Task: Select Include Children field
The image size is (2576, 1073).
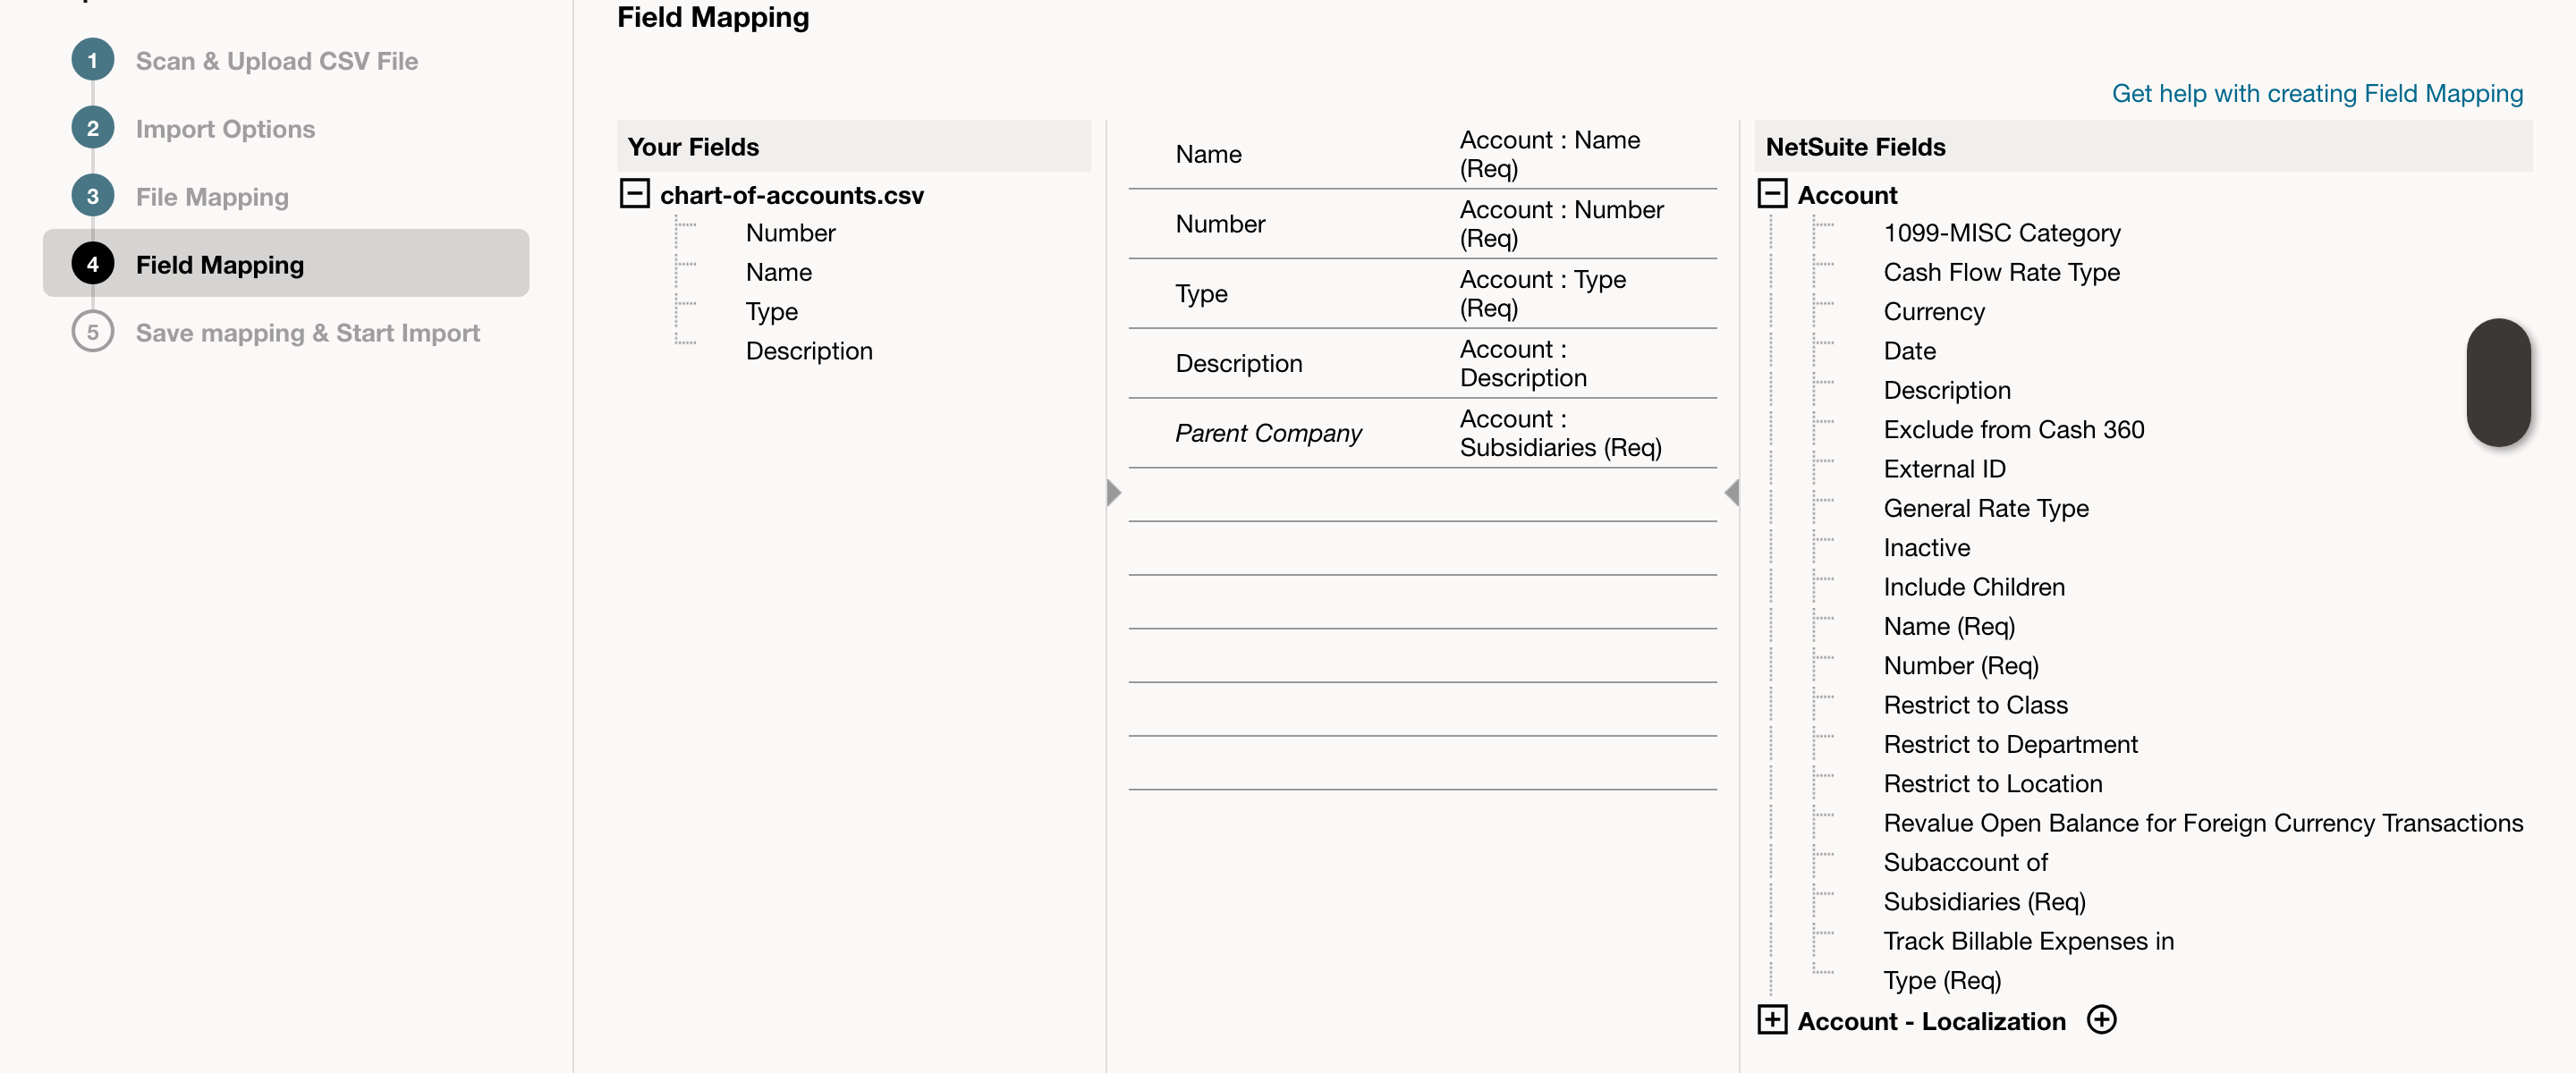Action: (1973, 587)
